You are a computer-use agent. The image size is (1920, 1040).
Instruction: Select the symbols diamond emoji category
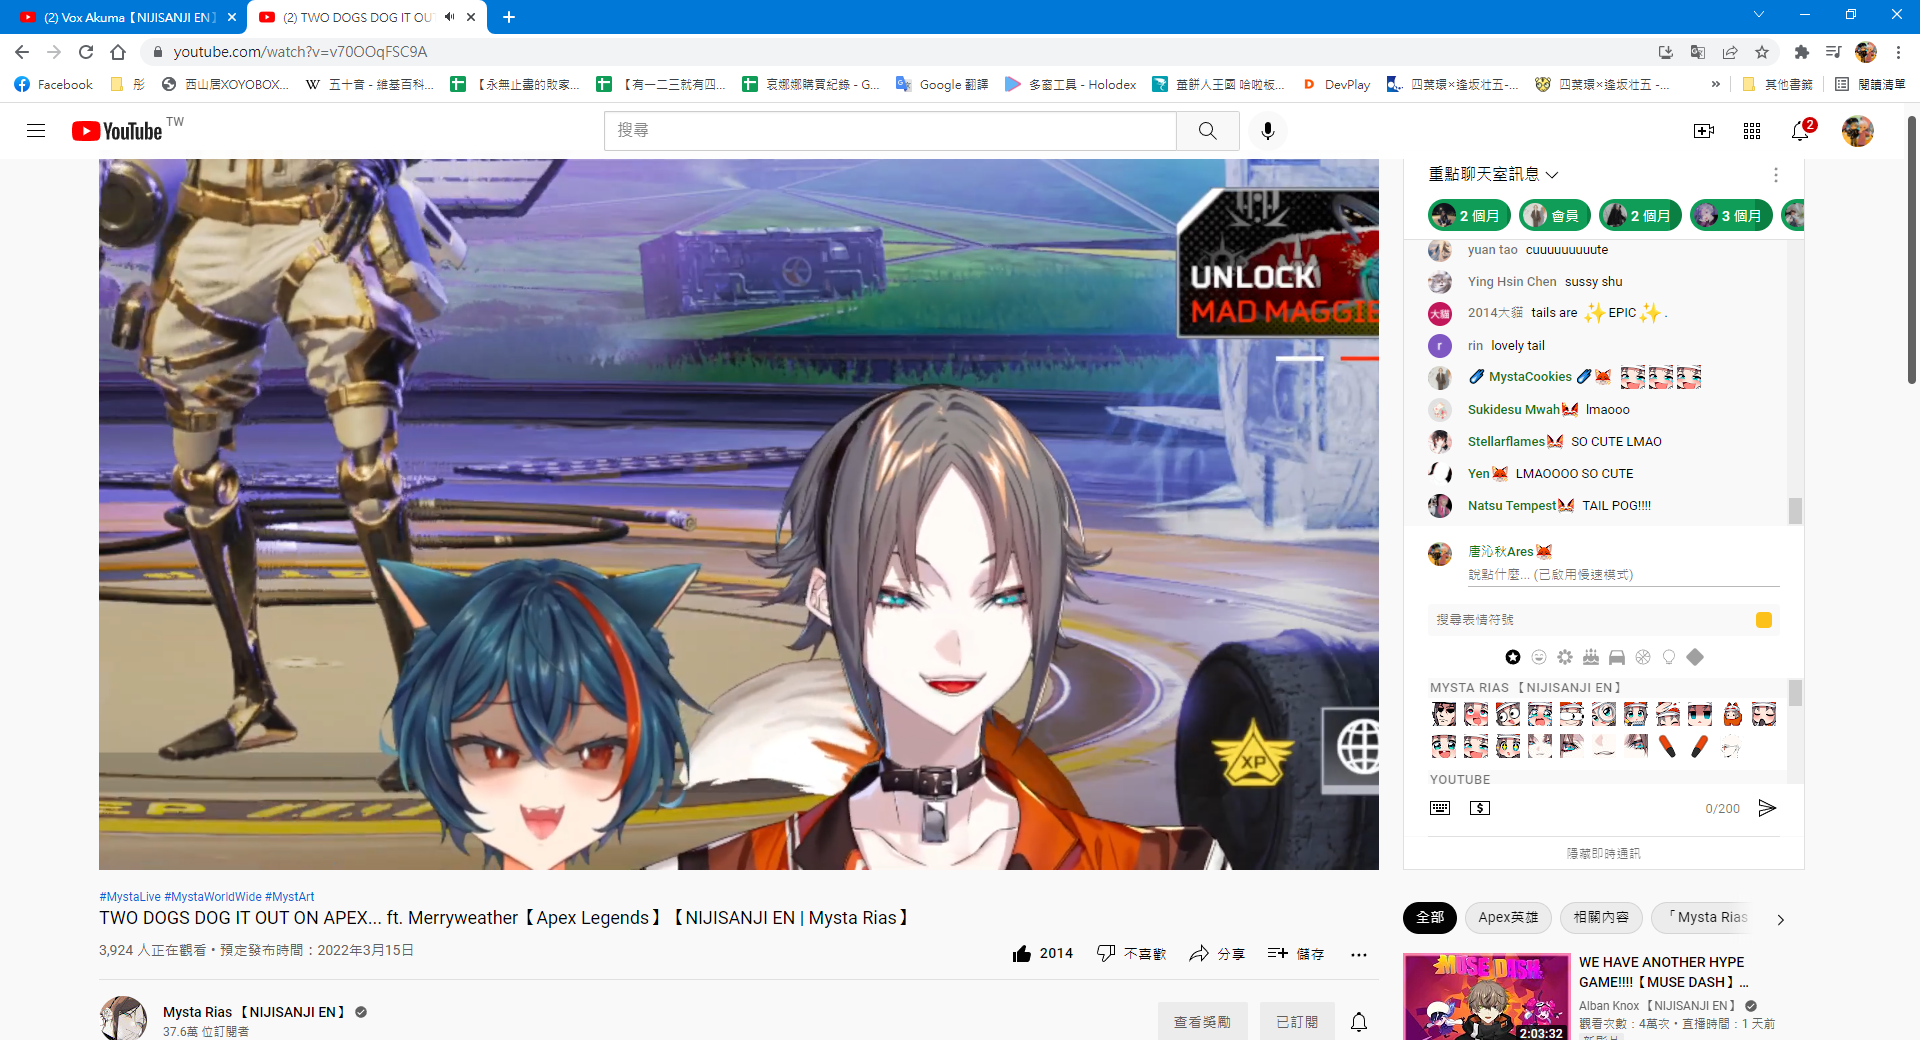[x=1695, y=657]
